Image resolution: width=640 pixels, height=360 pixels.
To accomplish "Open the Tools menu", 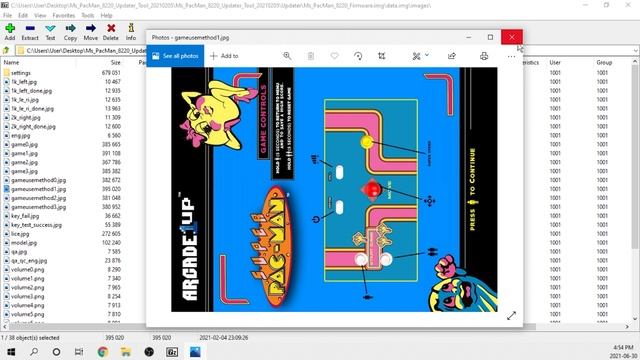I will click(87, 16).
